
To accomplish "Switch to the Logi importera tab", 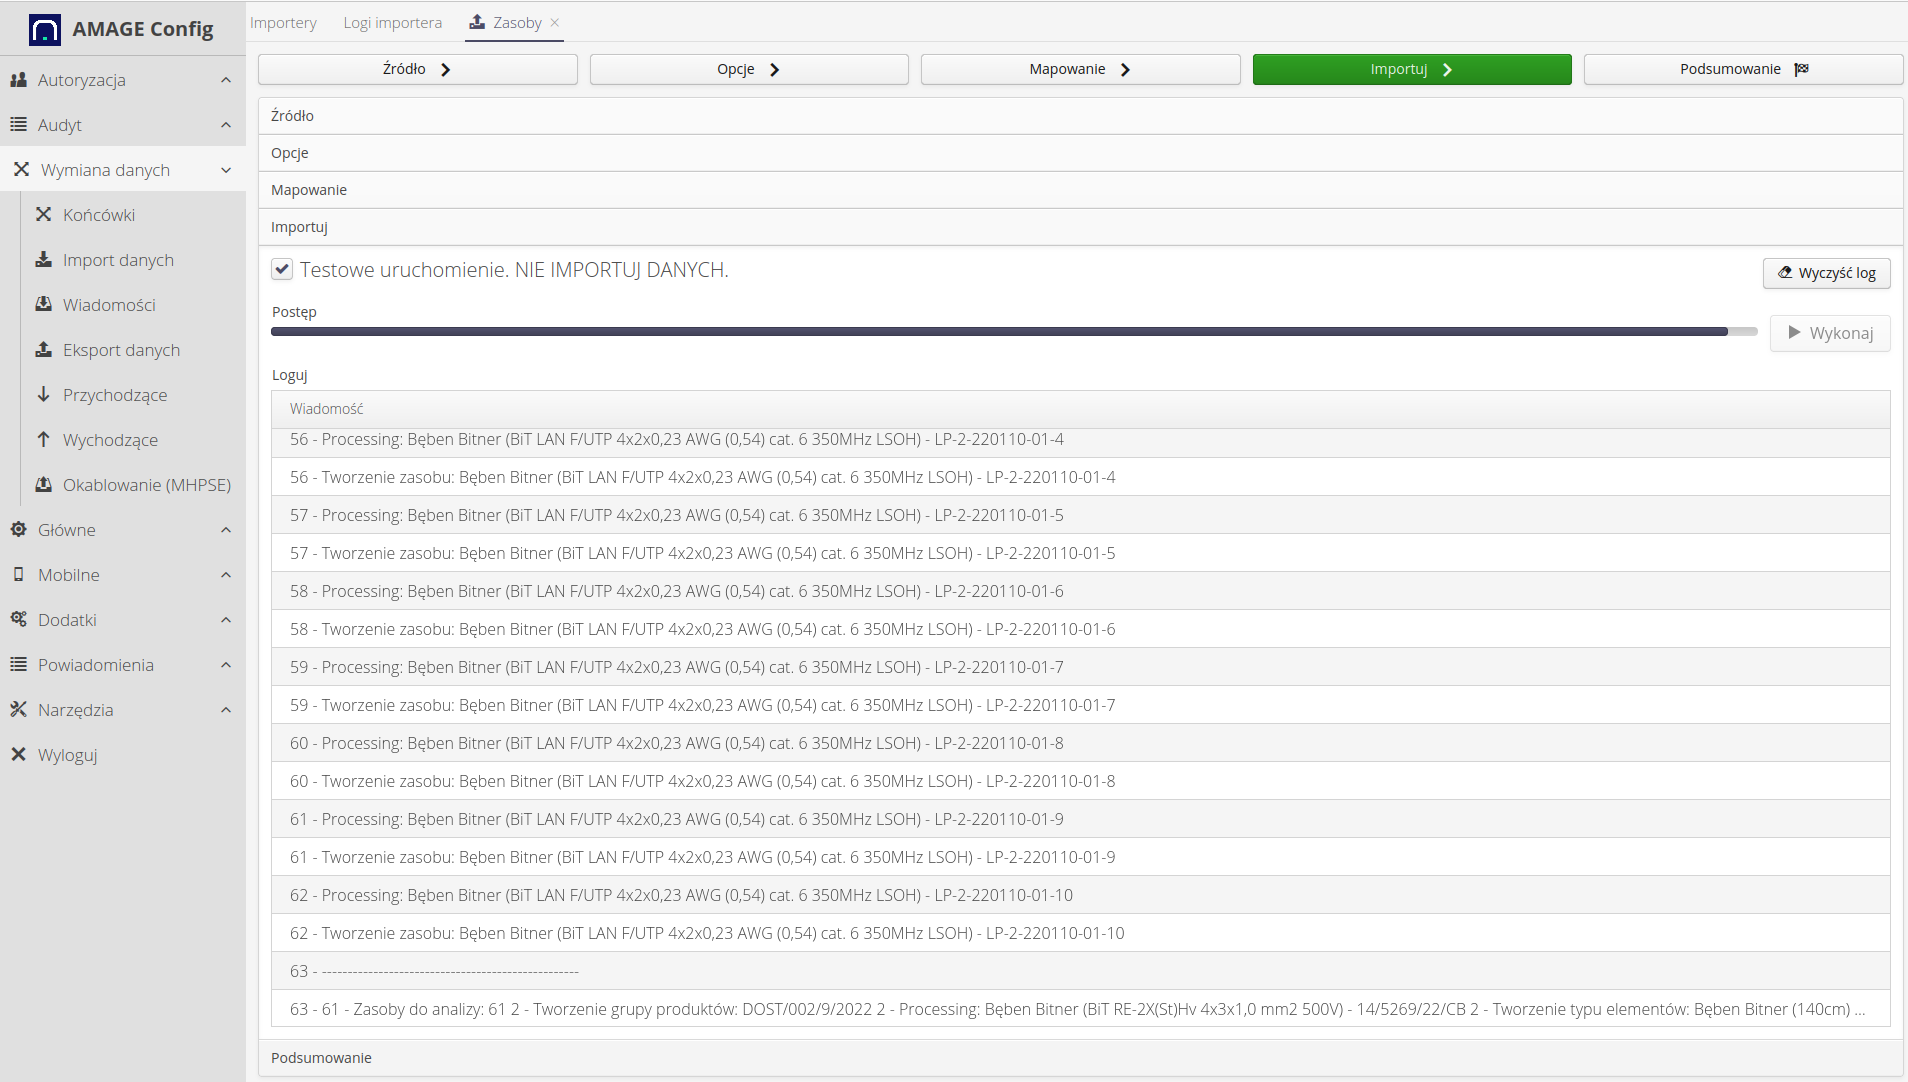I will 392,22.
